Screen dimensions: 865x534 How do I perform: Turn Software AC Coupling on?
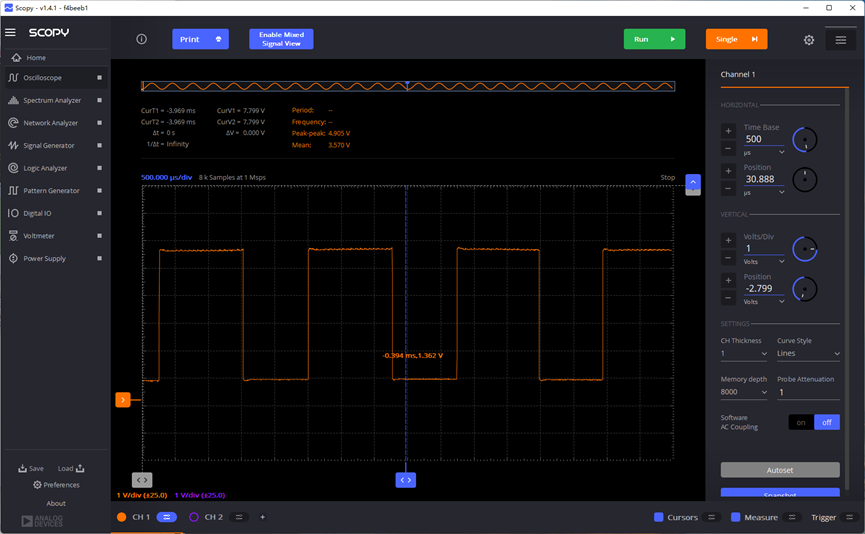click(801, 422)
